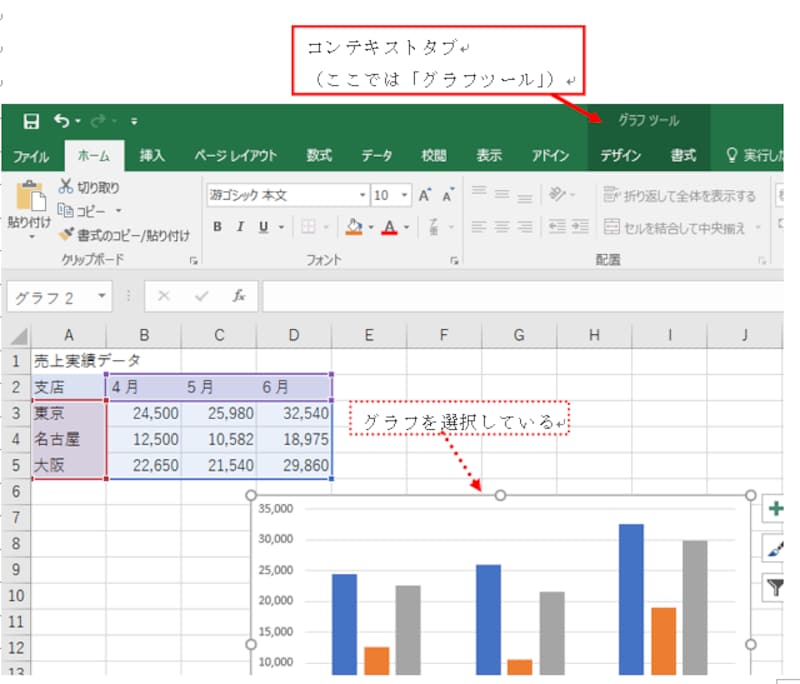
Task: Open the Chart Elements plus button beside the chart
Action: point(775,509)
